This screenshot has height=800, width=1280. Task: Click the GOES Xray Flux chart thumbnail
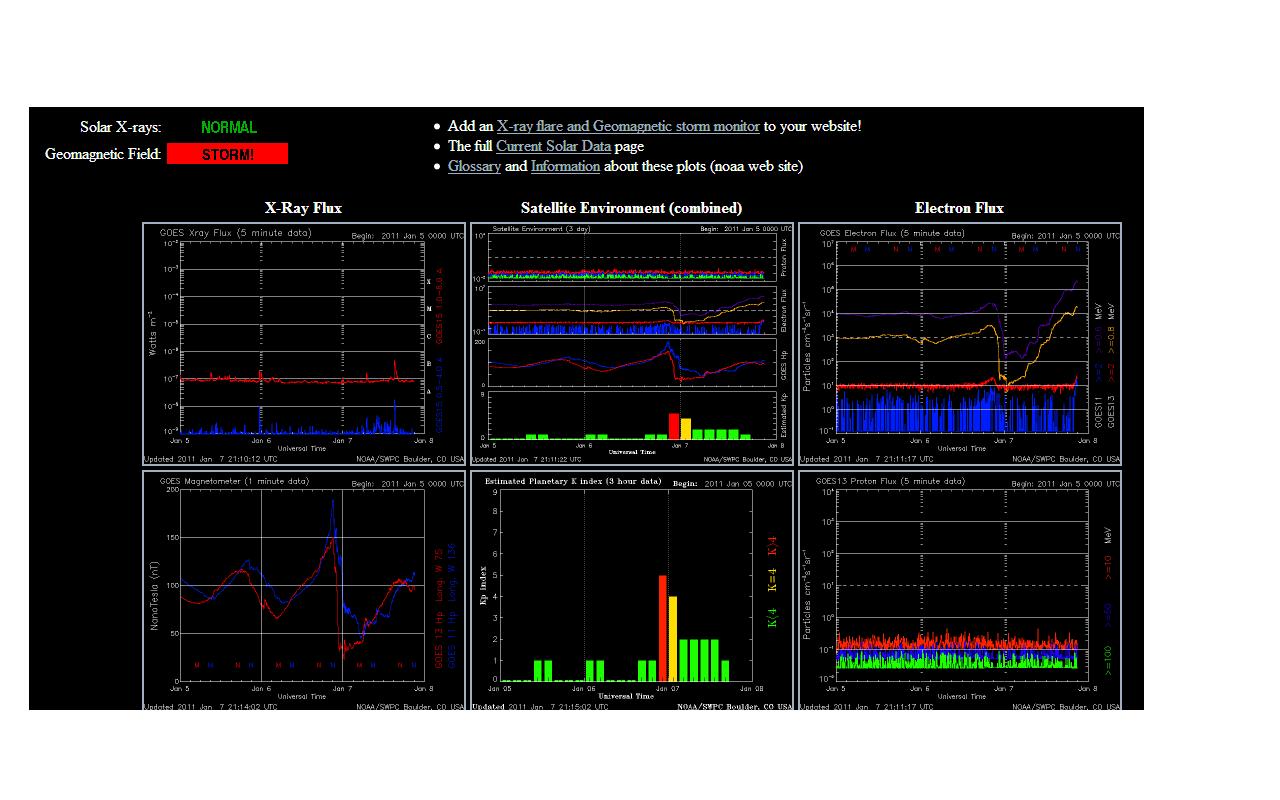[304, 344]
